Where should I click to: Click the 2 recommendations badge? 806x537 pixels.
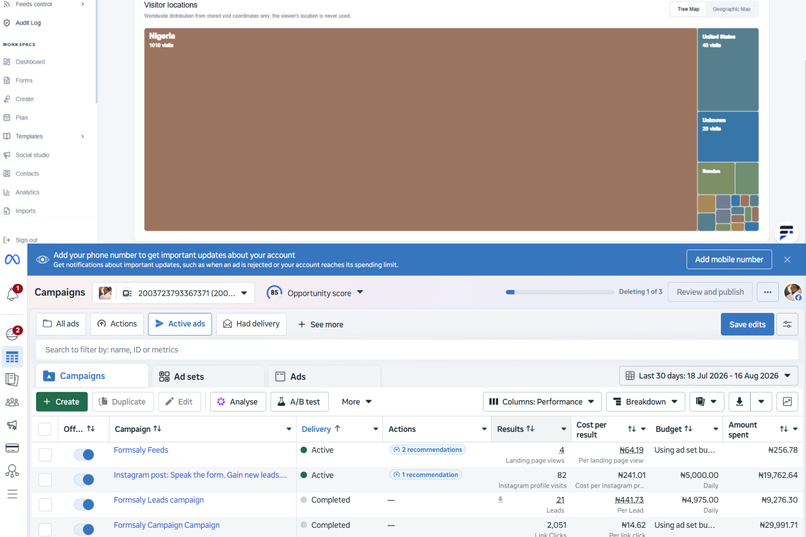[428, 450]
